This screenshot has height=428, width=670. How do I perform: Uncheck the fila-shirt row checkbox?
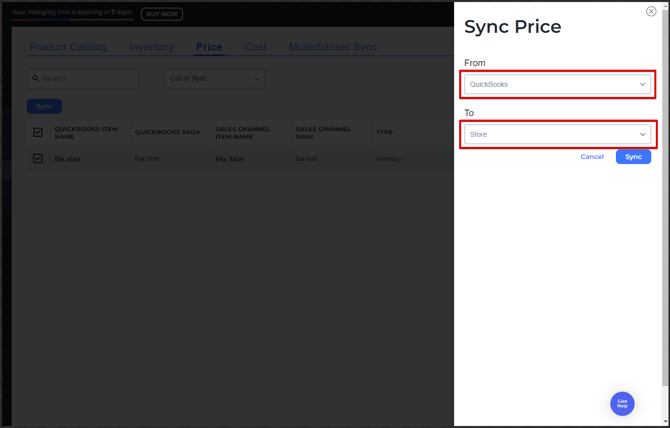[38, 159]
